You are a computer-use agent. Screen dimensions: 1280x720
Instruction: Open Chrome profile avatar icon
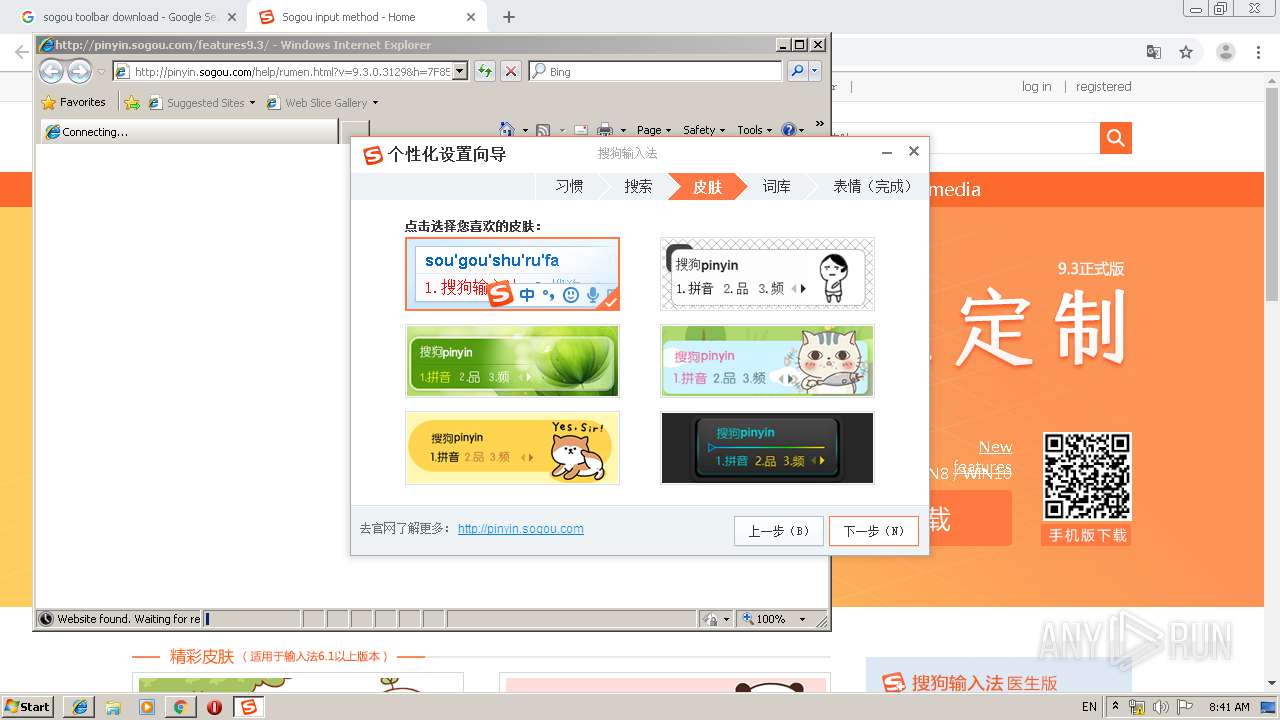click(1226, 52)
